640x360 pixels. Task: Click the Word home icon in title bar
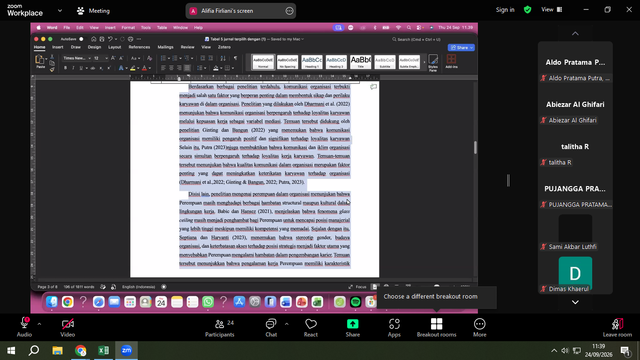tap(93, 39)
